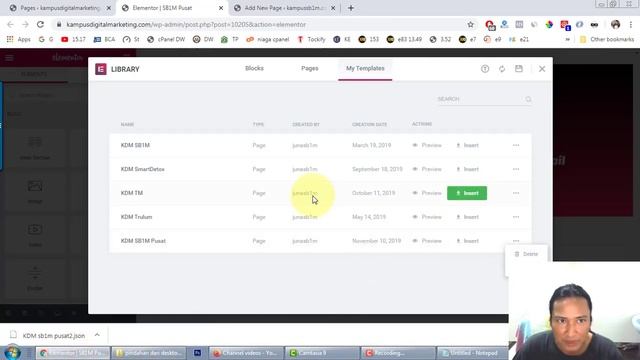Open the YouTube 15.17 bookmark
640x360 pixels.
[73, 39]
